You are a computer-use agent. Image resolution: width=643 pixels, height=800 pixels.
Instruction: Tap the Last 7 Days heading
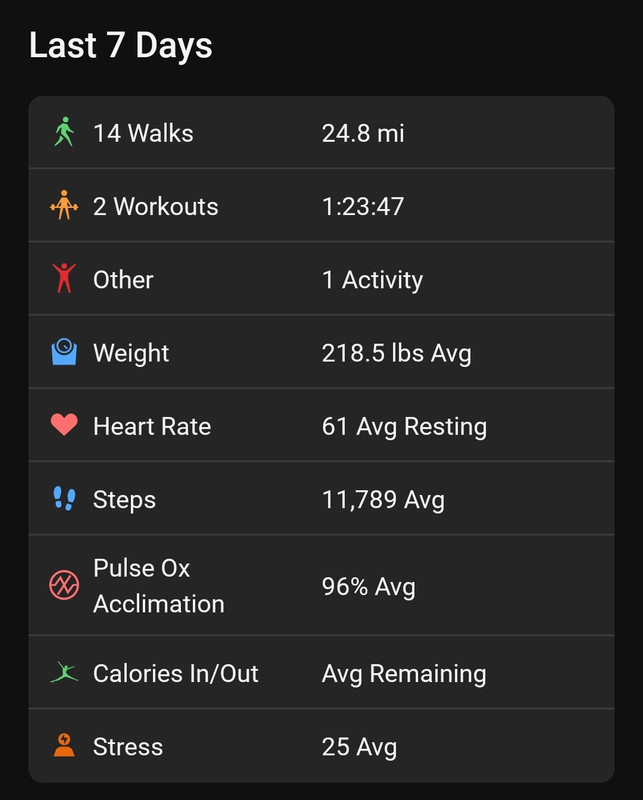[x=120, y=45]
